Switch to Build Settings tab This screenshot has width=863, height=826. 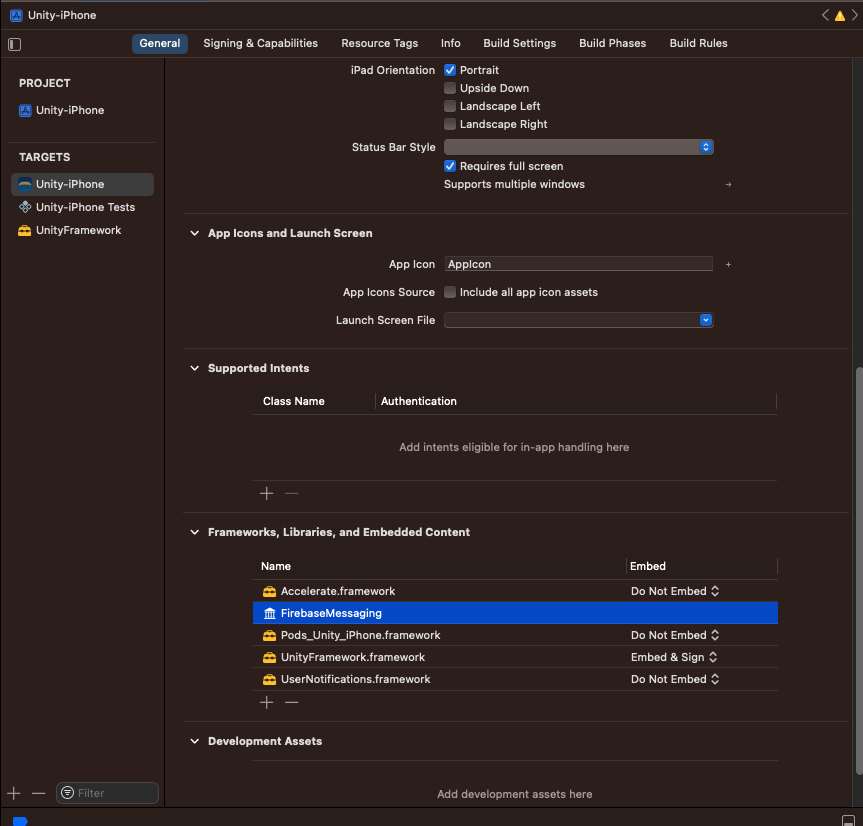[x=519, y=43]
